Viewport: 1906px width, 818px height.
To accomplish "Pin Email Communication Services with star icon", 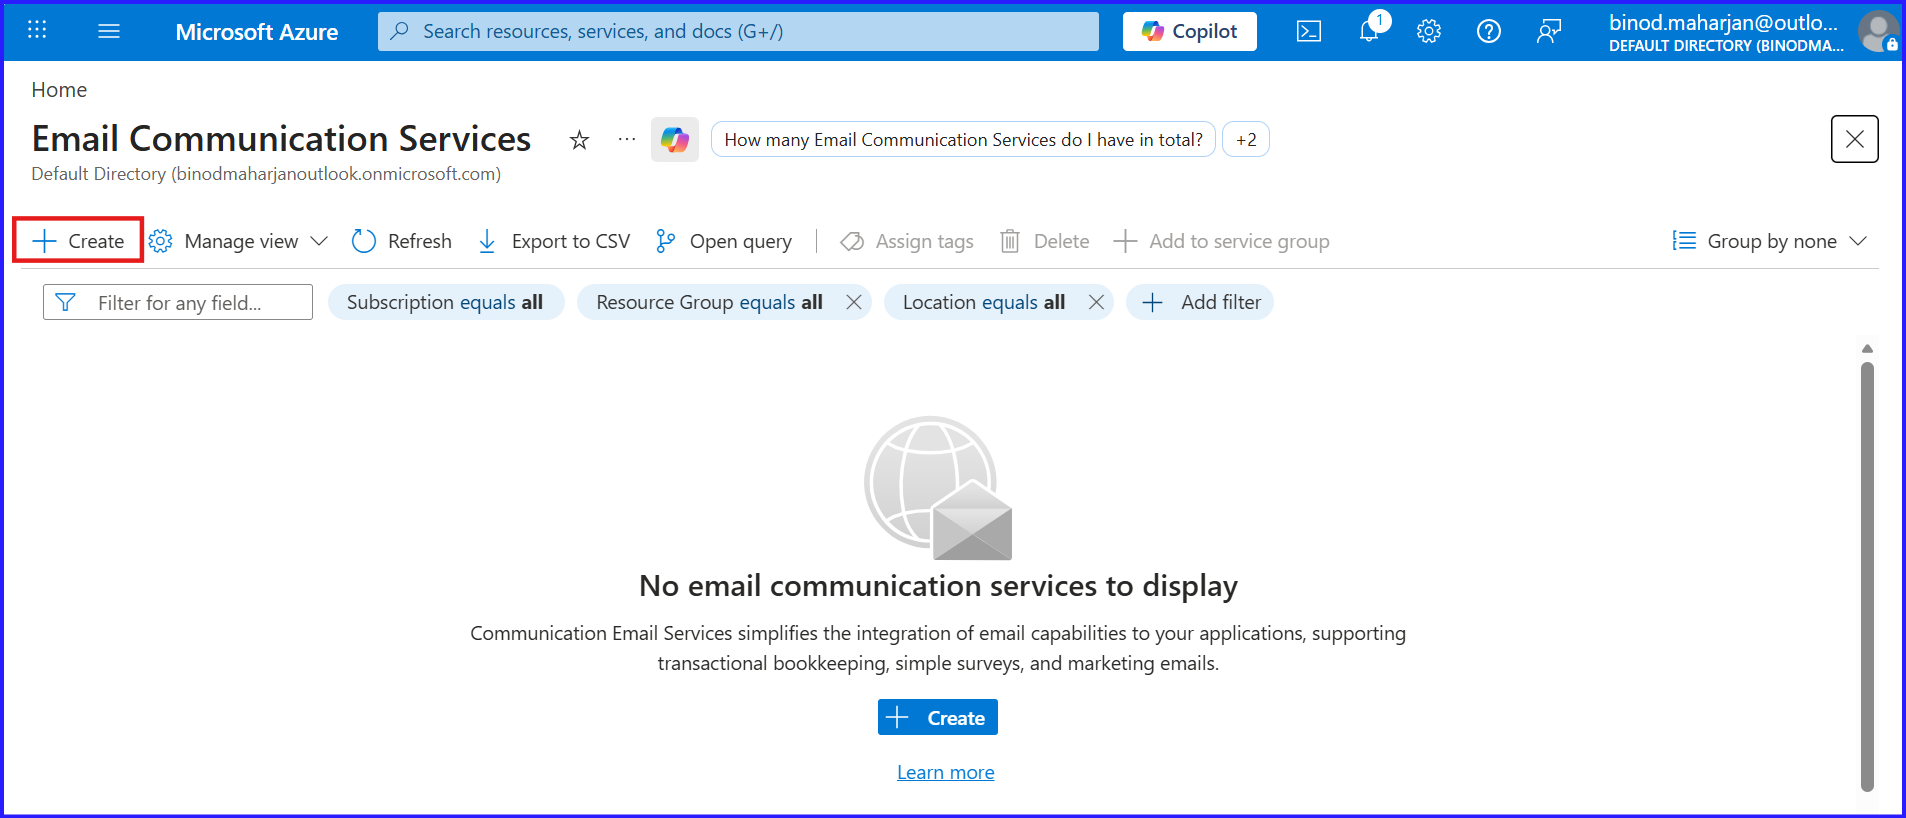I will tap(579, 140).
